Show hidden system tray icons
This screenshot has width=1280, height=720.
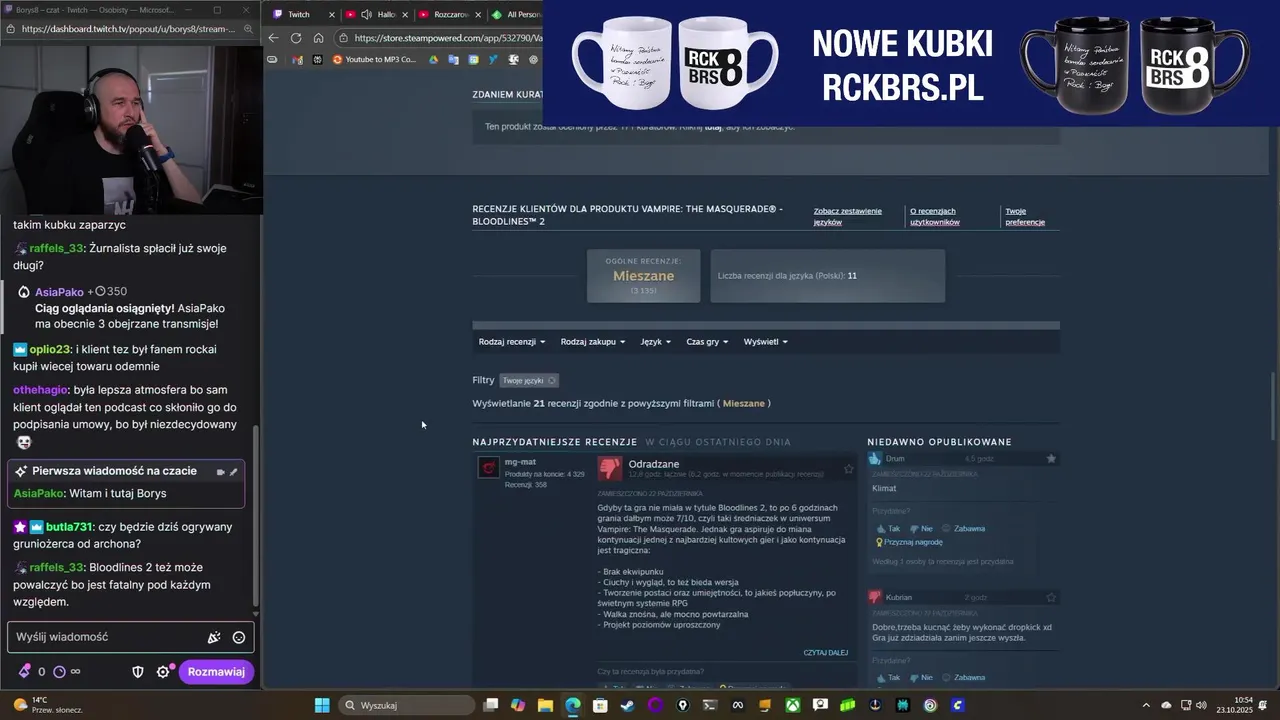1146,705
